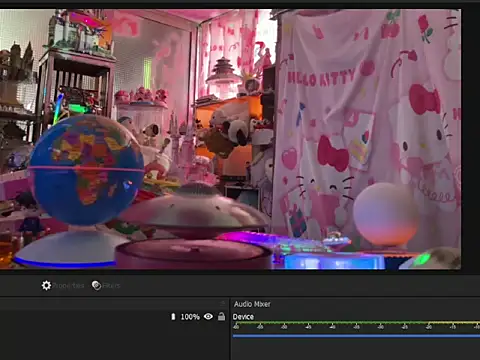
Task: Click the 100% battery level label
Action: pyautogui.click(x=190, y=317)
